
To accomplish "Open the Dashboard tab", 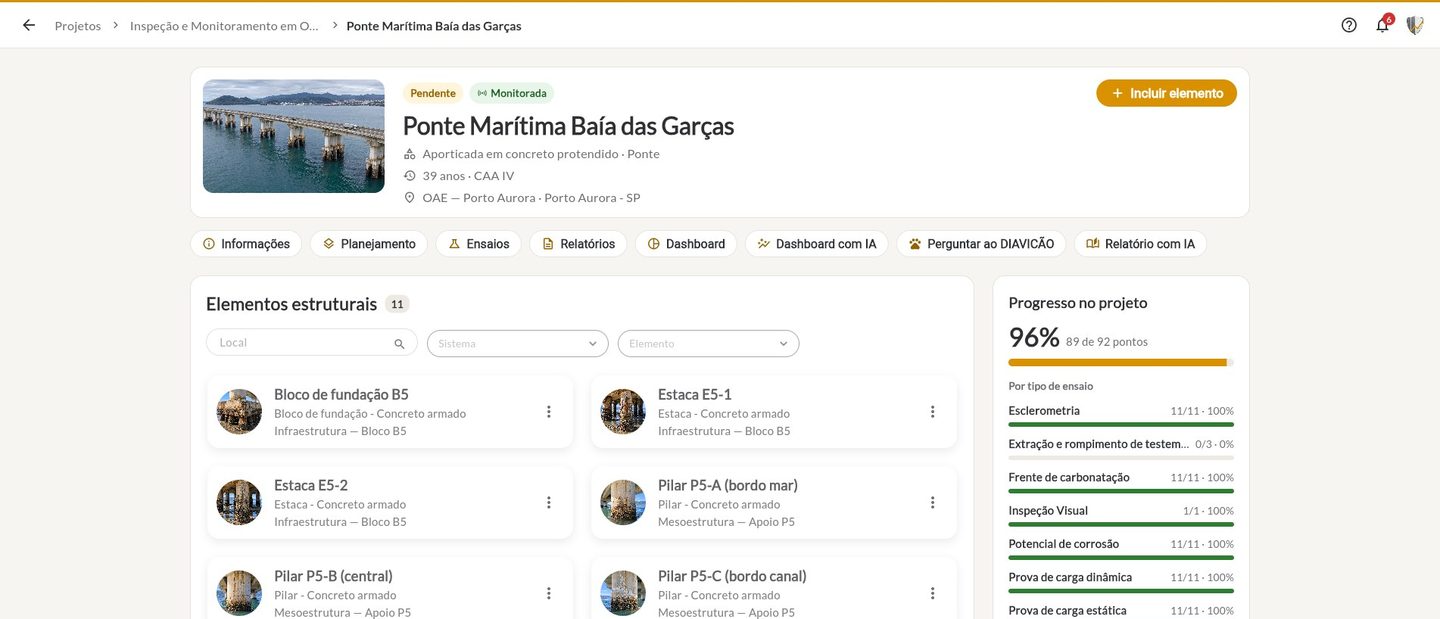I will (686, 244).
